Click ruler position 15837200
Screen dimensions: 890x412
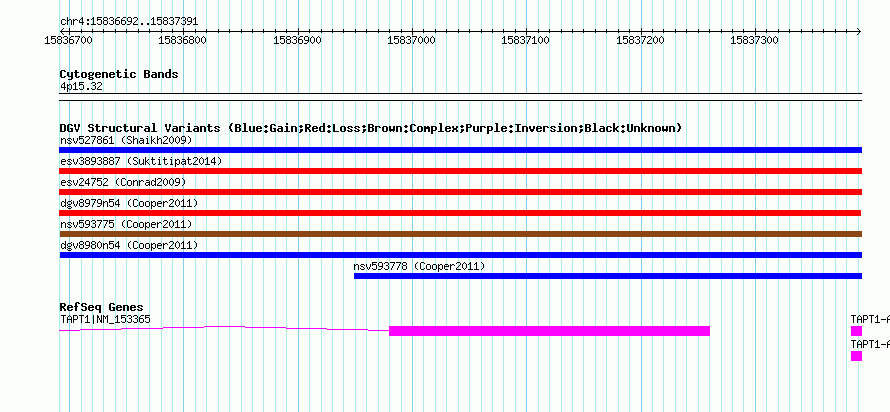[x=640, y=40]
